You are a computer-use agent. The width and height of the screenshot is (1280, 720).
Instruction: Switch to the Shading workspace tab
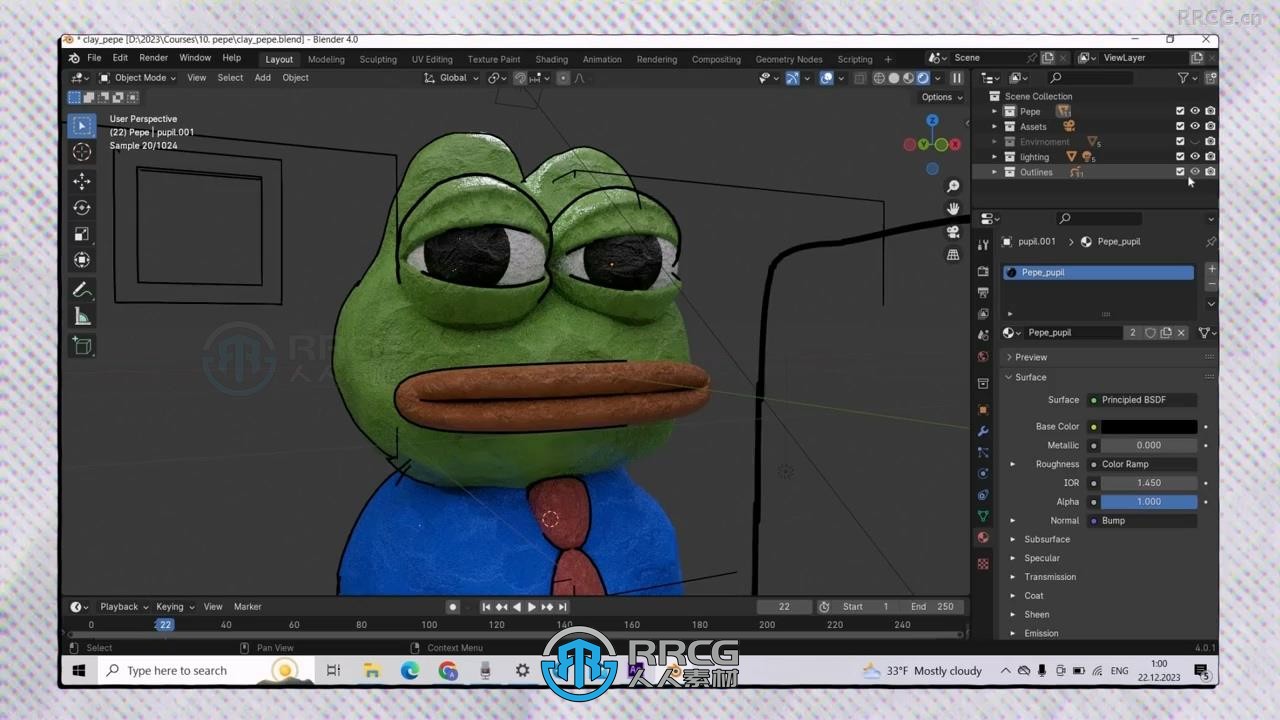[551, 59]
